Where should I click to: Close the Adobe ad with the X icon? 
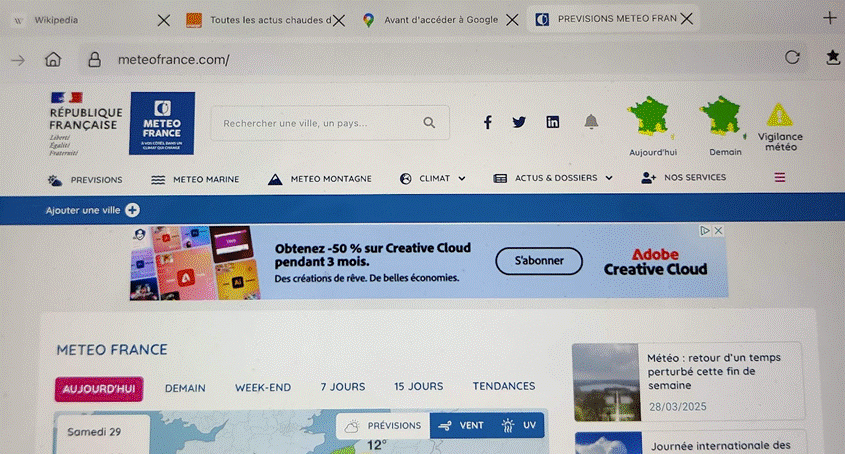tap(718, 231)
